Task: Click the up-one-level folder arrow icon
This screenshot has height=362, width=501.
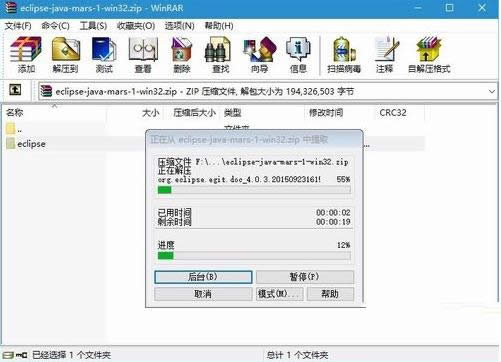Action: (15, 90)
